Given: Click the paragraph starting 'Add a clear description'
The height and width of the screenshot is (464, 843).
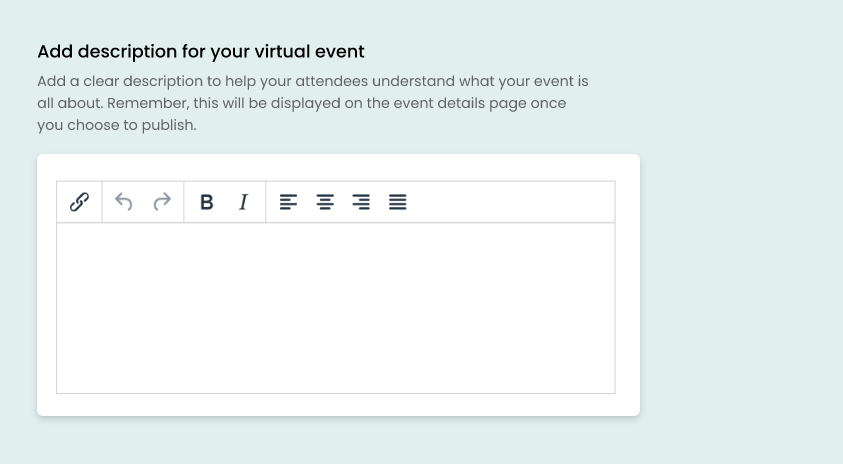Looking at the screenshot, I should pos(313,103).
